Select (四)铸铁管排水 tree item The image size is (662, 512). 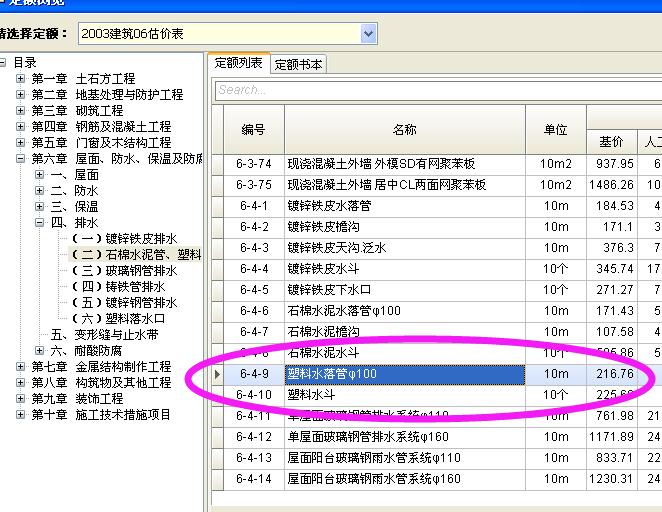(119, 287)
